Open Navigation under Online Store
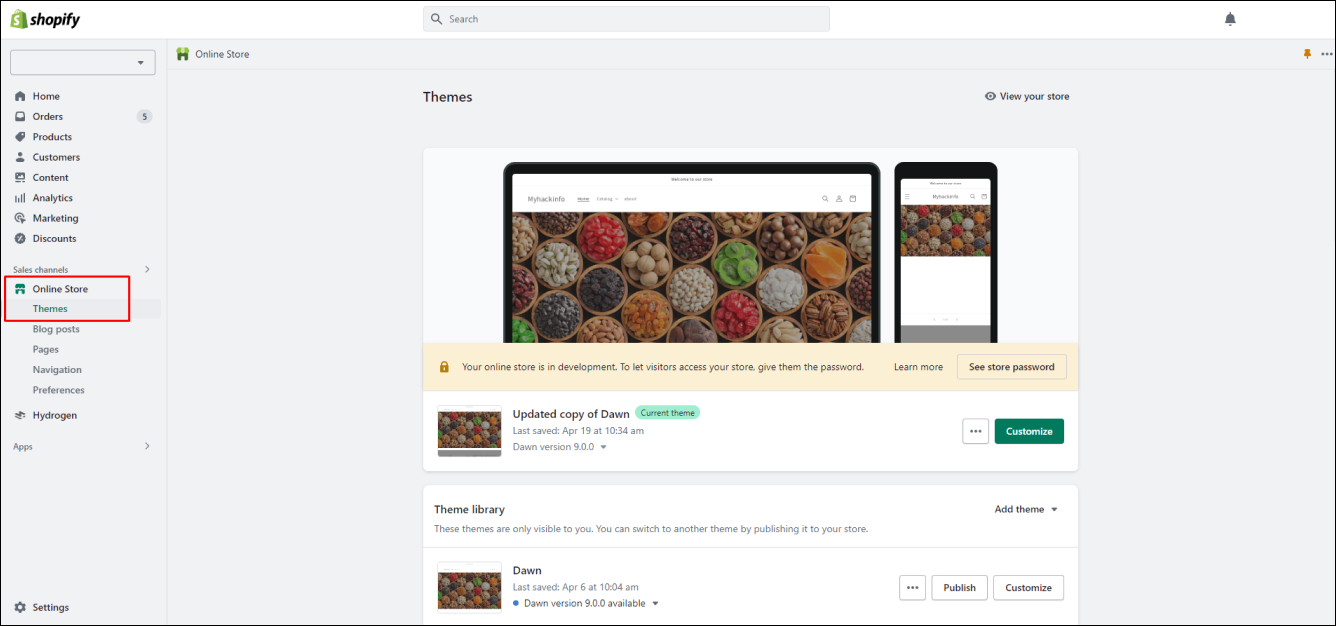Viewport: 1336px width, 626px height. [57, 370]
